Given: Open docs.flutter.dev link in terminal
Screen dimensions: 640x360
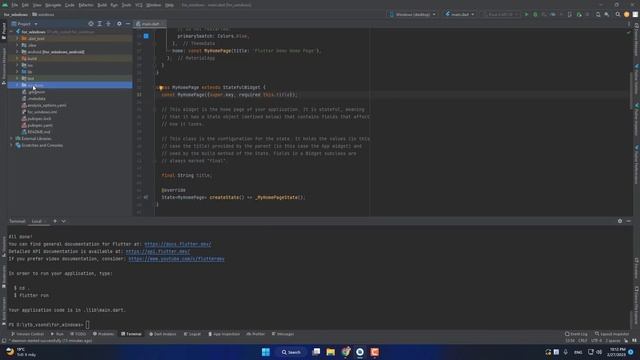Looking at the screenshot, I should (178, 244).
